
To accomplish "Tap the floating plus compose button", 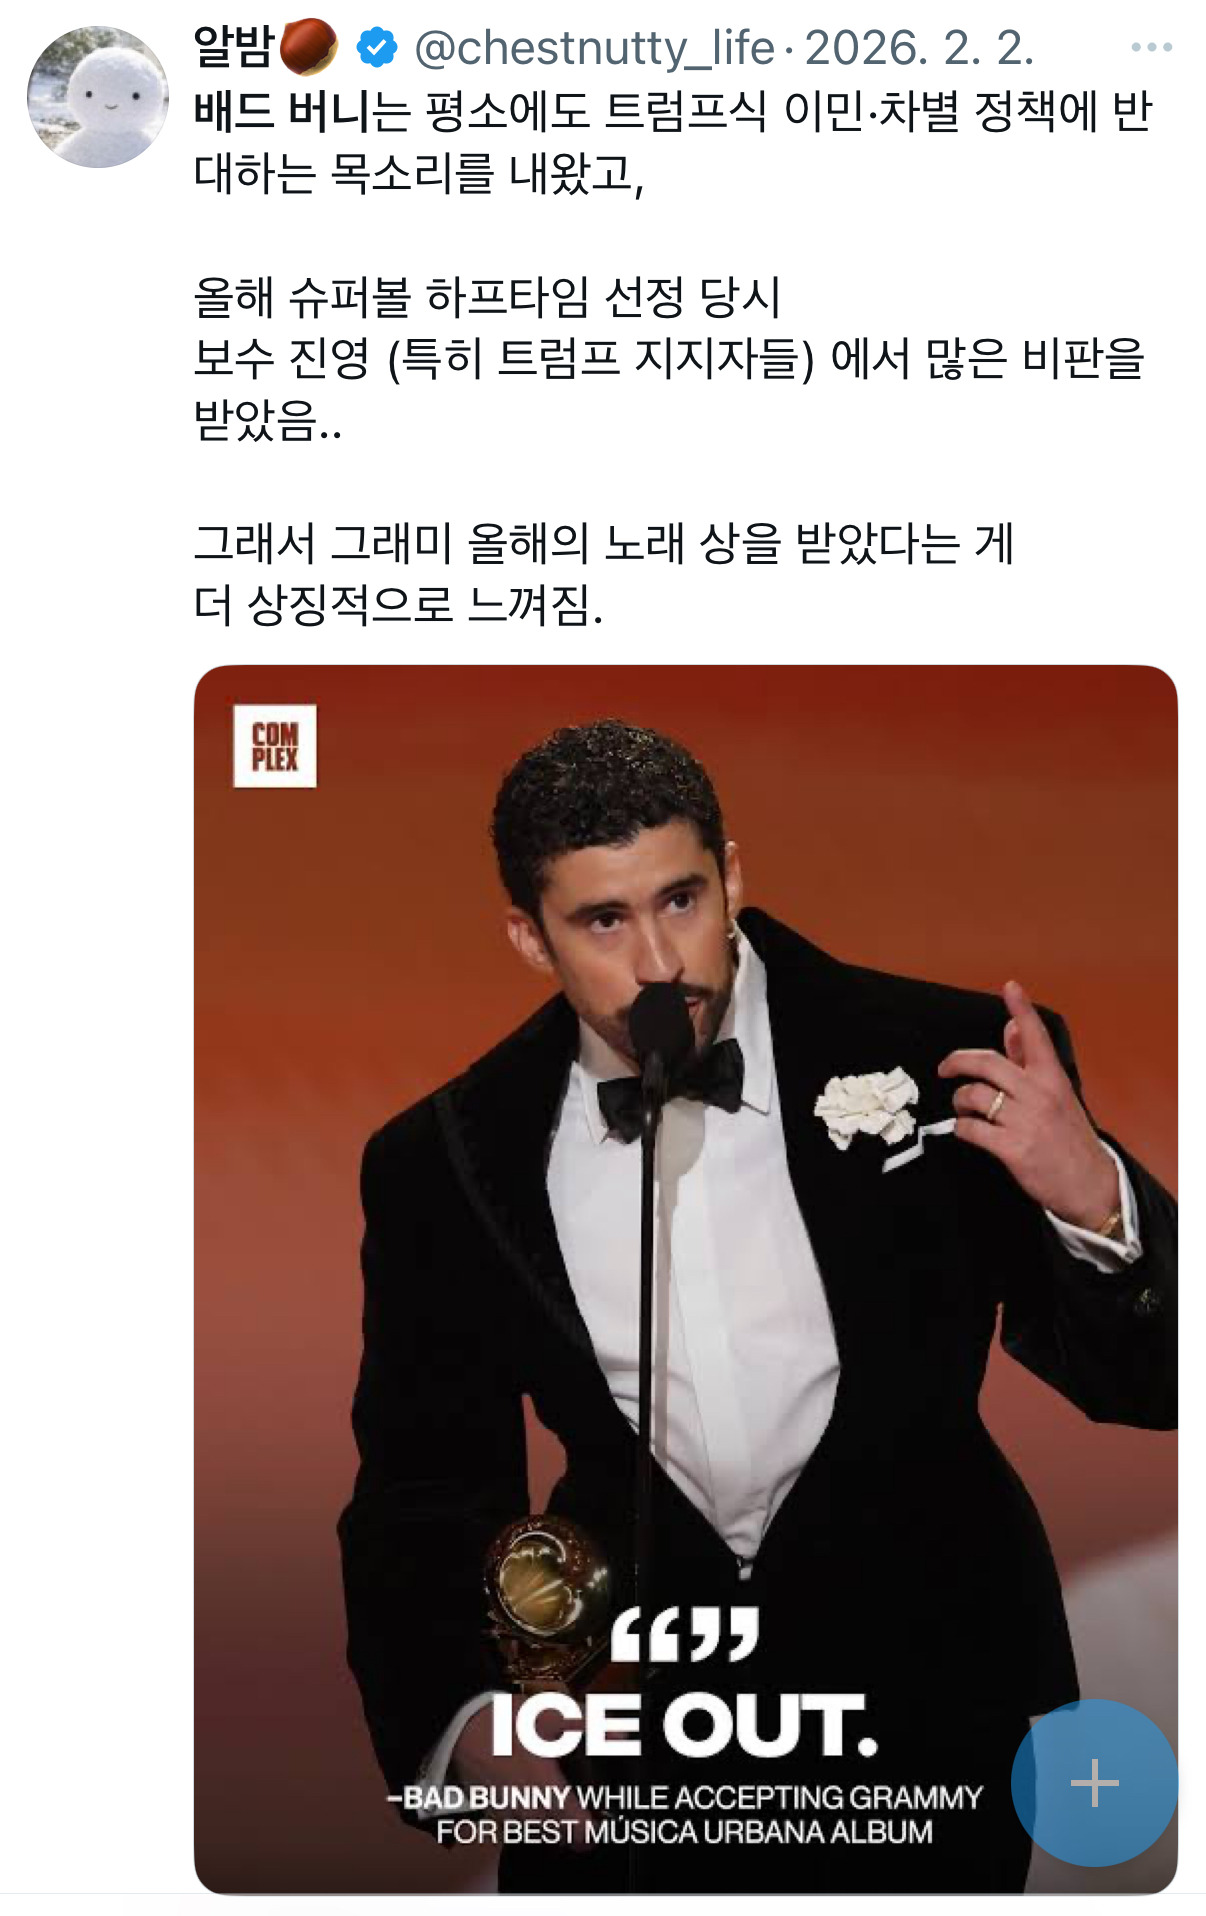I will (1094, 1782).
